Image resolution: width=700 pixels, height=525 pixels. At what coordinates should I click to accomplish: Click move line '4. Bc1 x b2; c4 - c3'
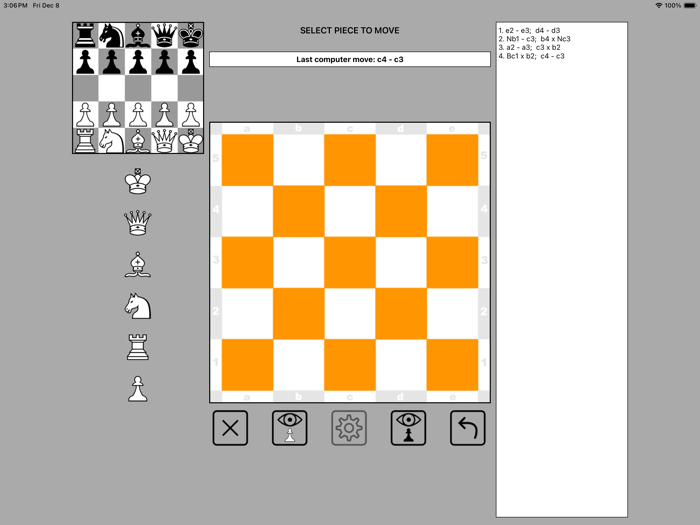[531, 56]
